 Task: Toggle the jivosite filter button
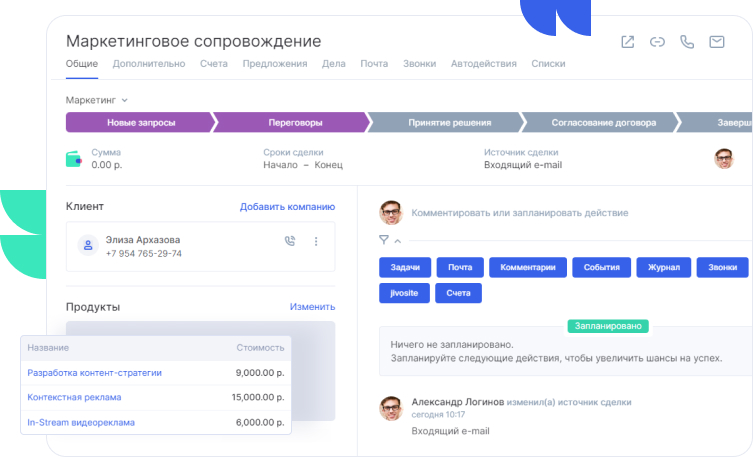(405, 293)
